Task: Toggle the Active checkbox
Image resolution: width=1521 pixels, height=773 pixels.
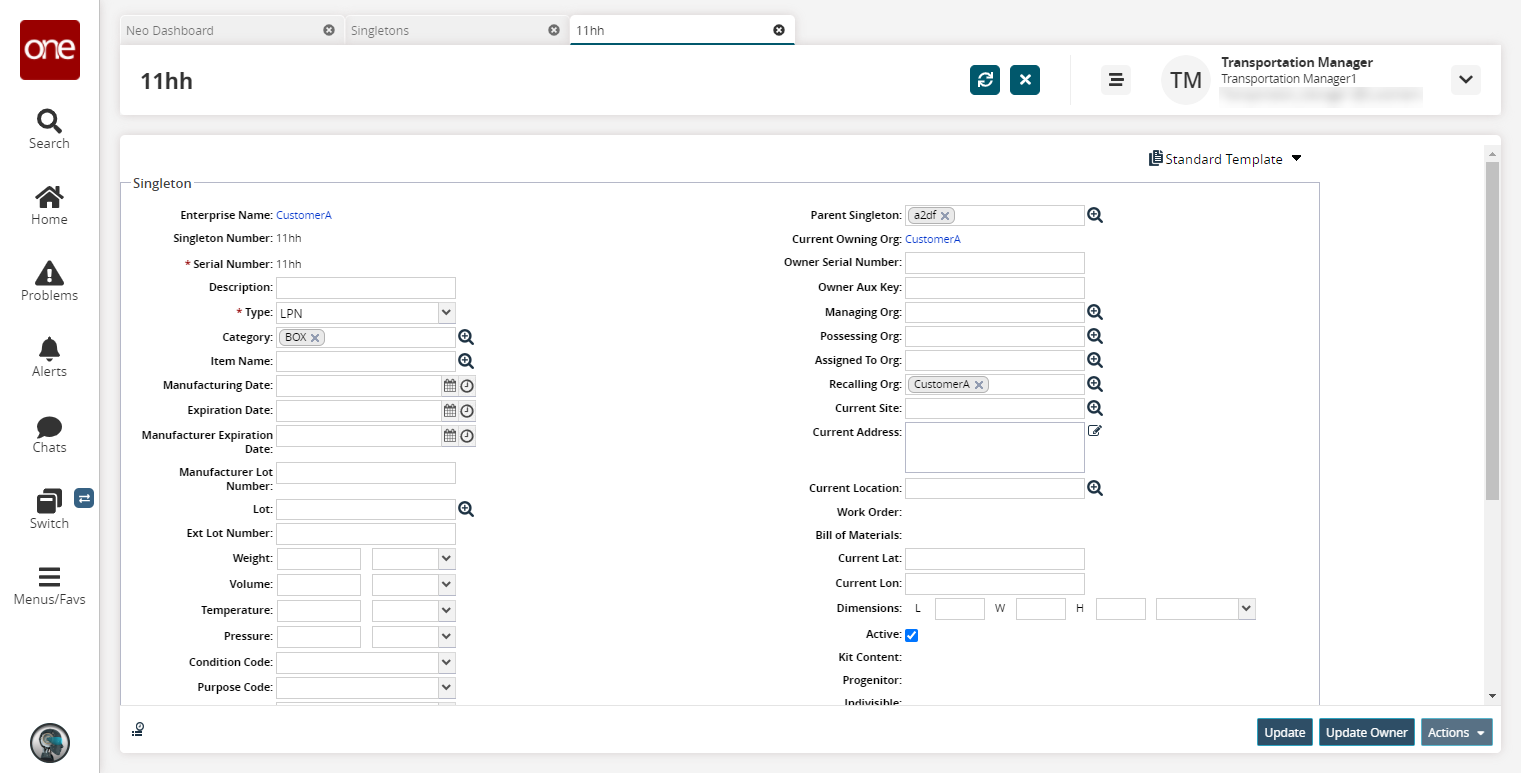Action: click(x=911, y=635)
